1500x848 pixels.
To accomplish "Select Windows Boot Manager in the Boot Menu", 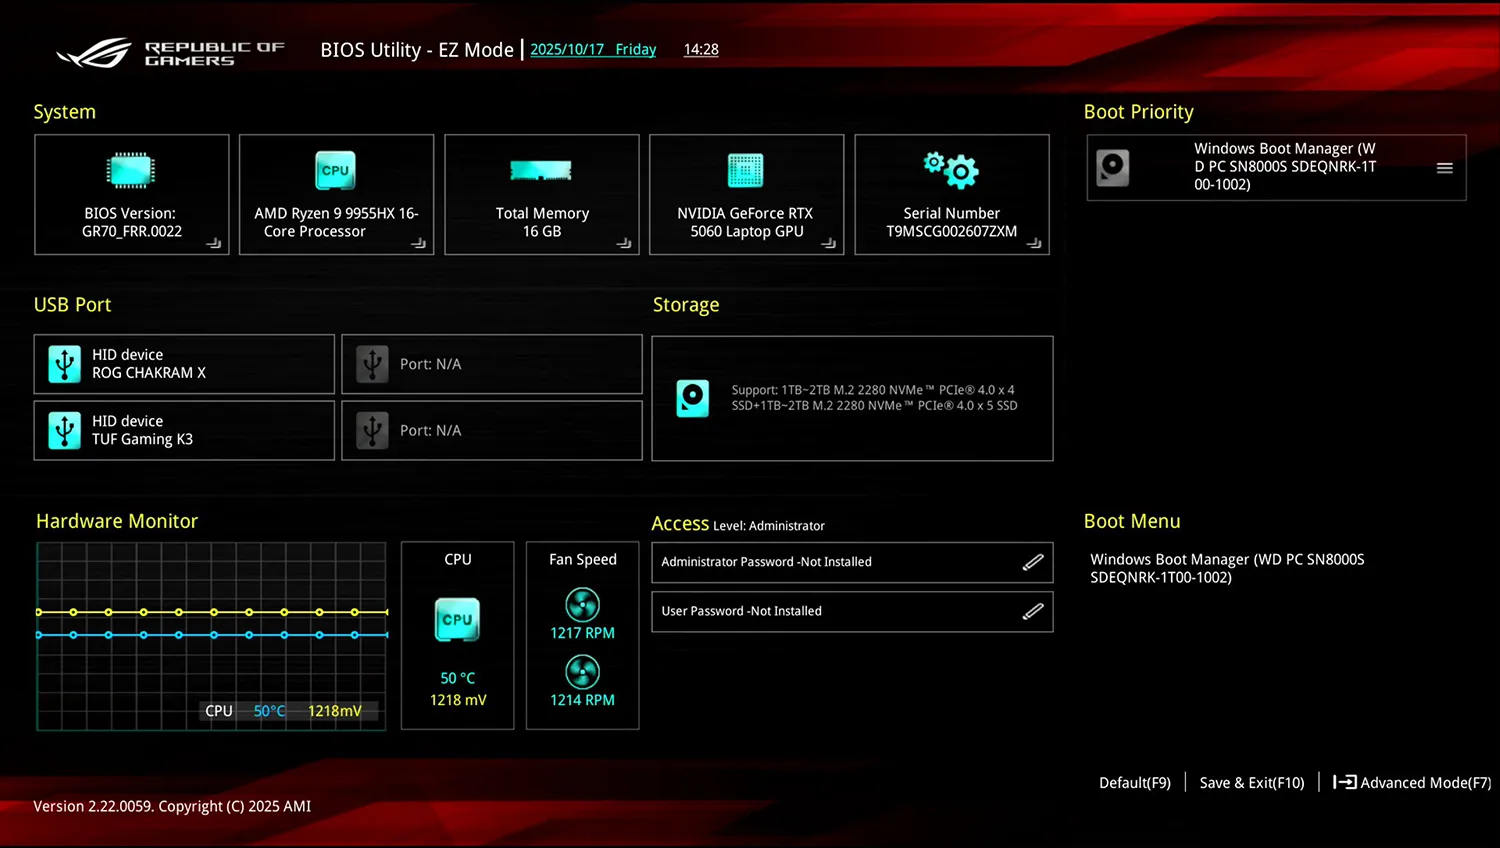I will click(x=1227, y=568).
